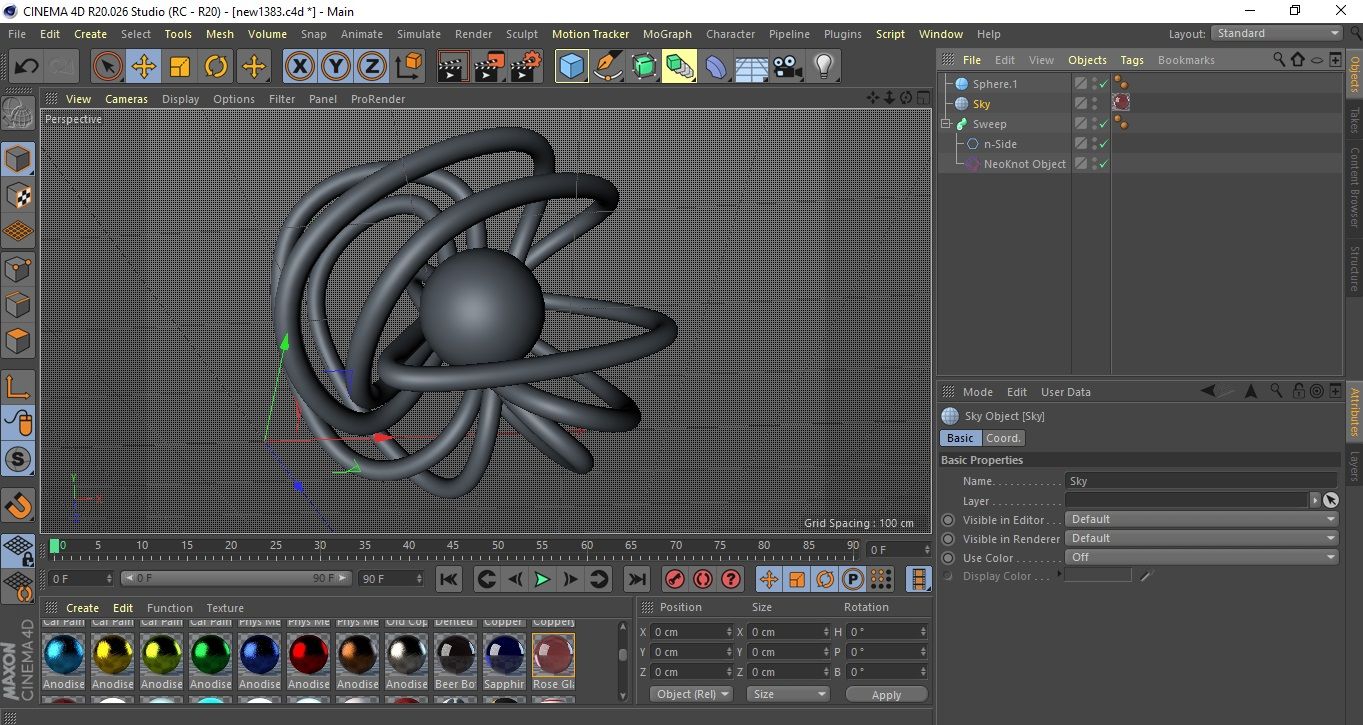
Task: Click the Display Color swatch
Action: tap(1098, 576)
